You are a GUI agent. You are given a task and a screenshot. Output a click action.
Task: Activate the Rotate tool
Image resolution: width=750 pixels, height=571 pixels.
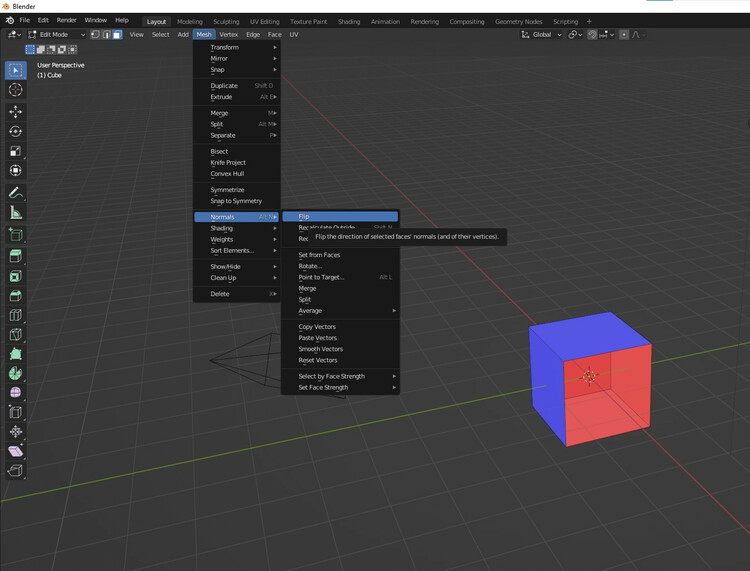pos(15,132)
